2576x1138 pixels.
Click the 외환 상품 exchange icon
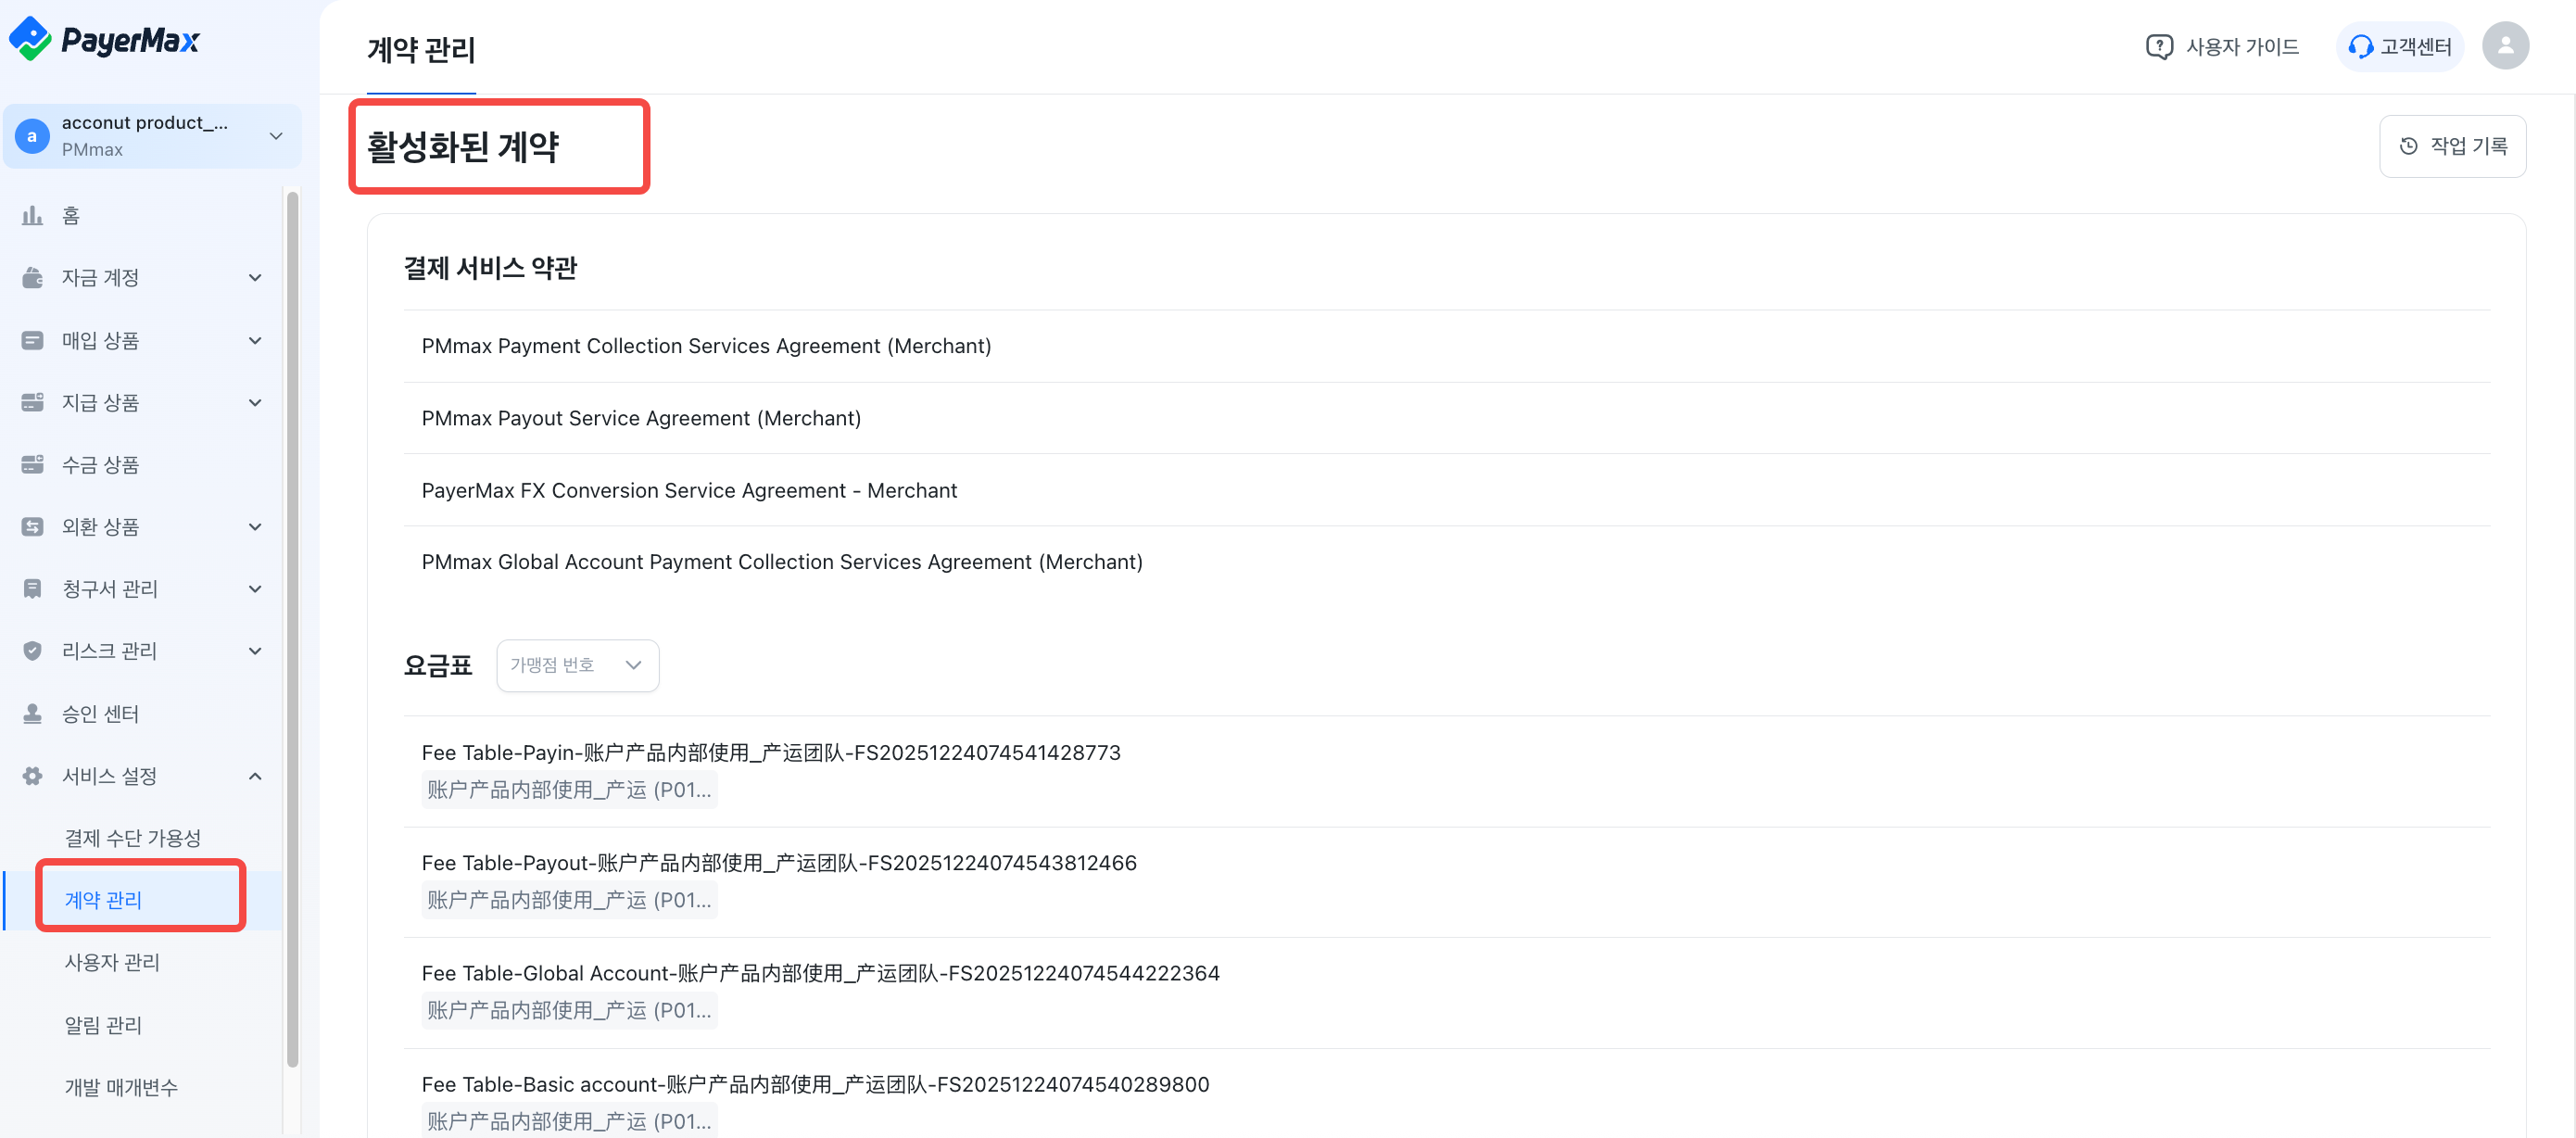coord(32,526)
